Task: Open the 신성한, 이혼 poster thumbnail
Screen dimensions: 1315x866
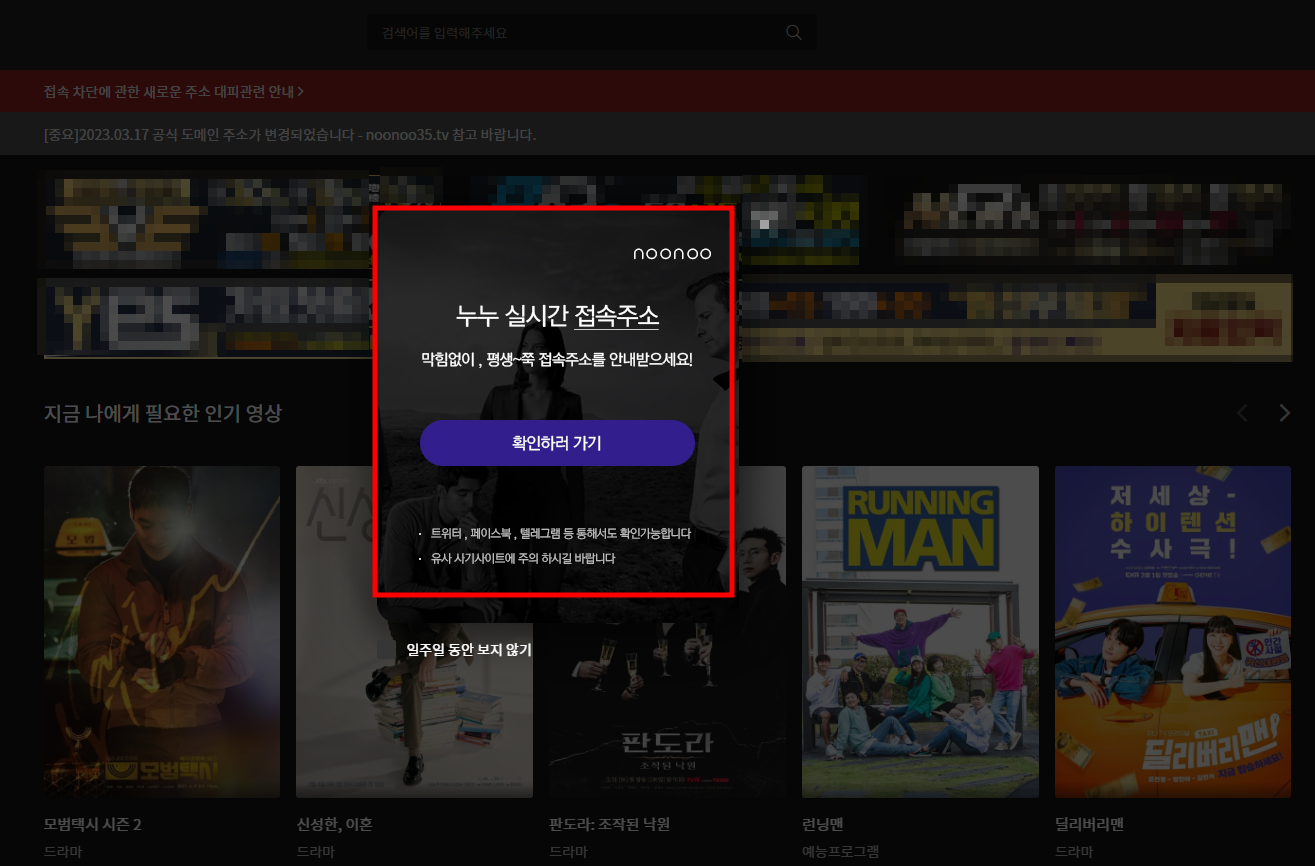Action: 414,631
